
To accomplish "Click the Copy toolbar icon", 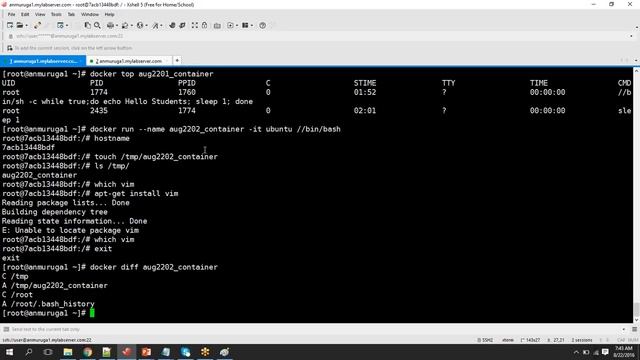I will click(x=87, y=25).
